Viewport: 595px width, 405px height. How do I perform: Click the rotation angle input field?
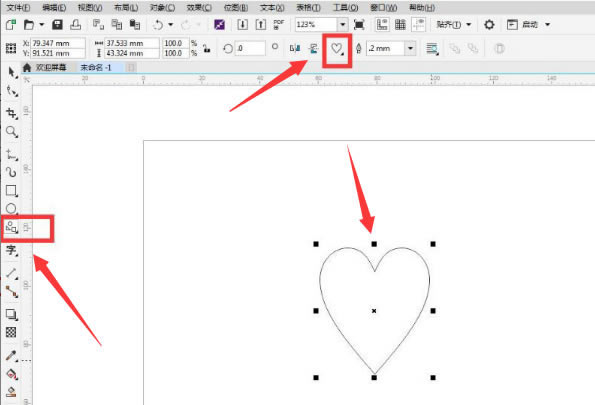pos(250,48)
